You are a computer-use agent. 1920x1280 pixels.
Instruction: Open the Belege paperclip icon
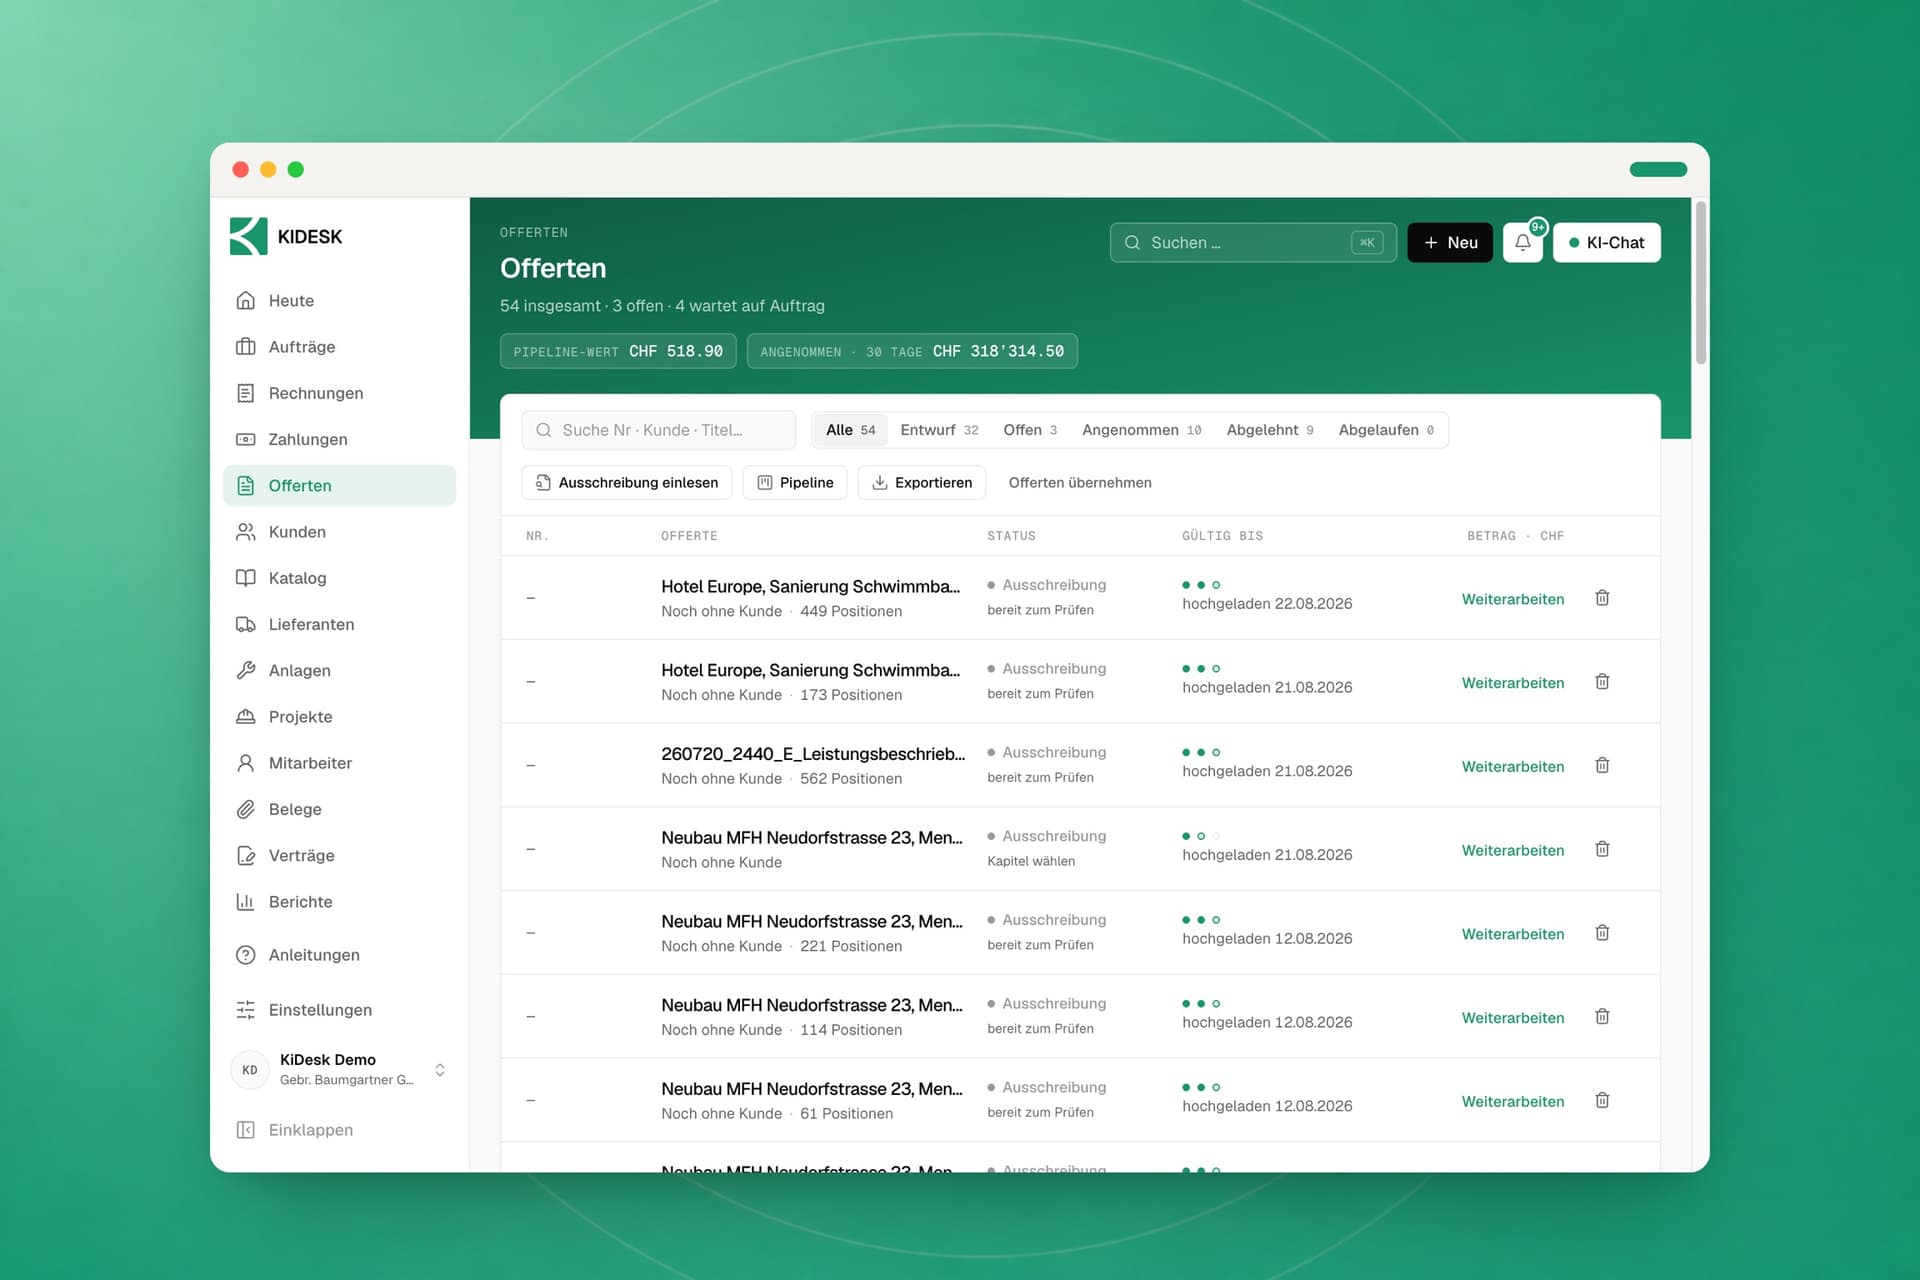click(246, 809)
